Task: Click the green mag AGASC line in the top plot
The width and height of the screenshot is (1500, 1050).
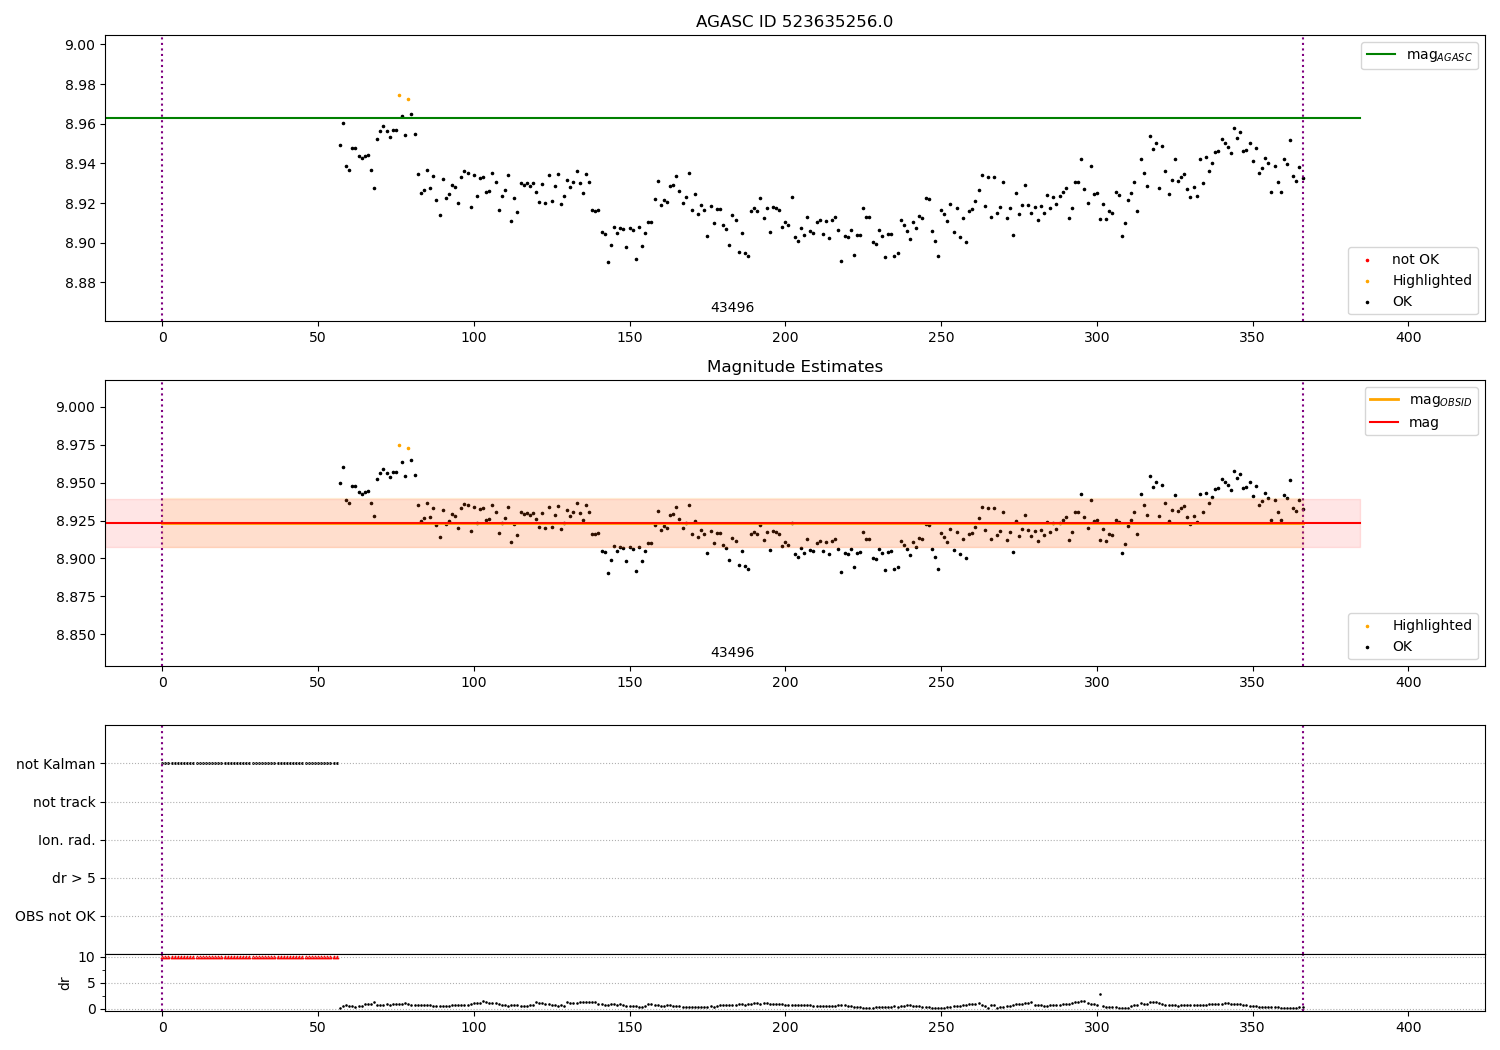Action: pyautogui.click(x=732, y=118)
